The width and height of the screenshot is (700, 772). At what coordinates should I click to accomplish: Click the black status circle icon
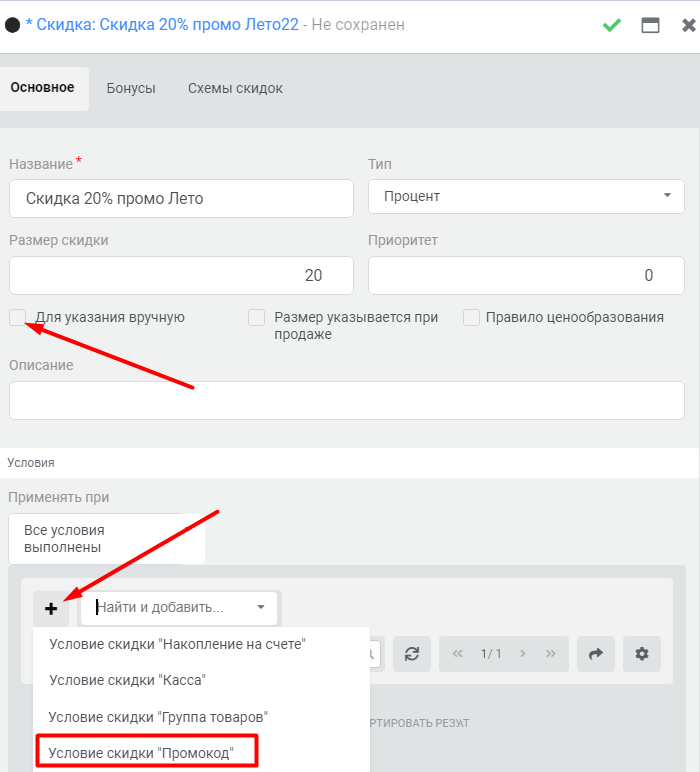(12, 25)
